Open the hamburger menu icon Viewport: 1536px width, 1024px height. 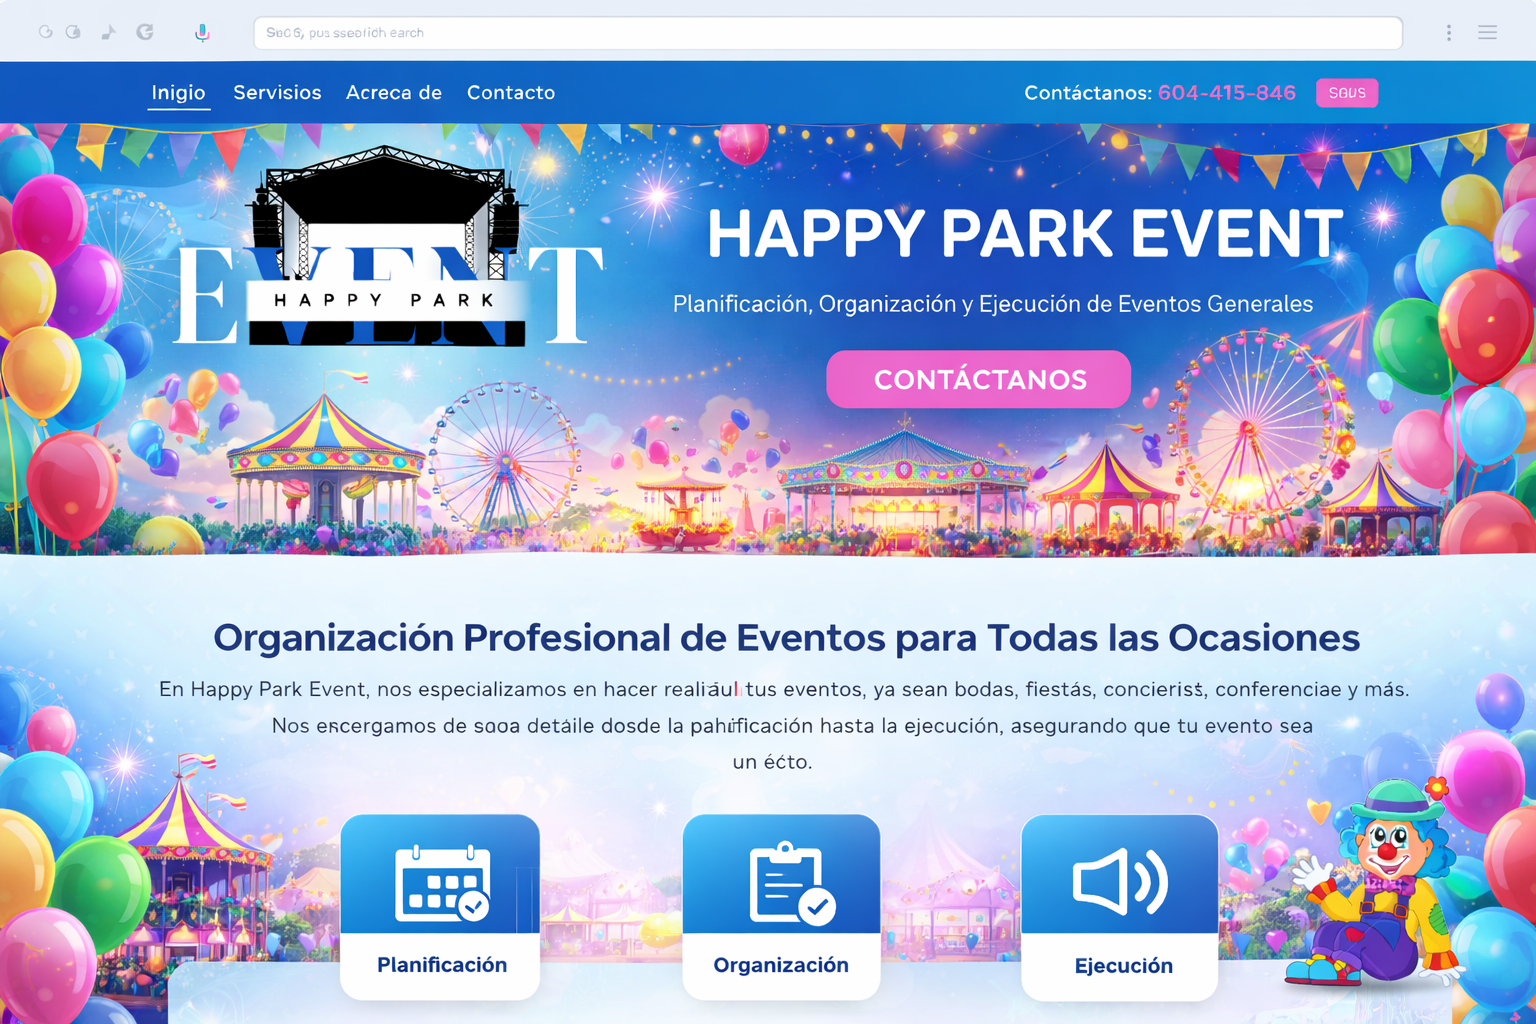coord(1487,33)
